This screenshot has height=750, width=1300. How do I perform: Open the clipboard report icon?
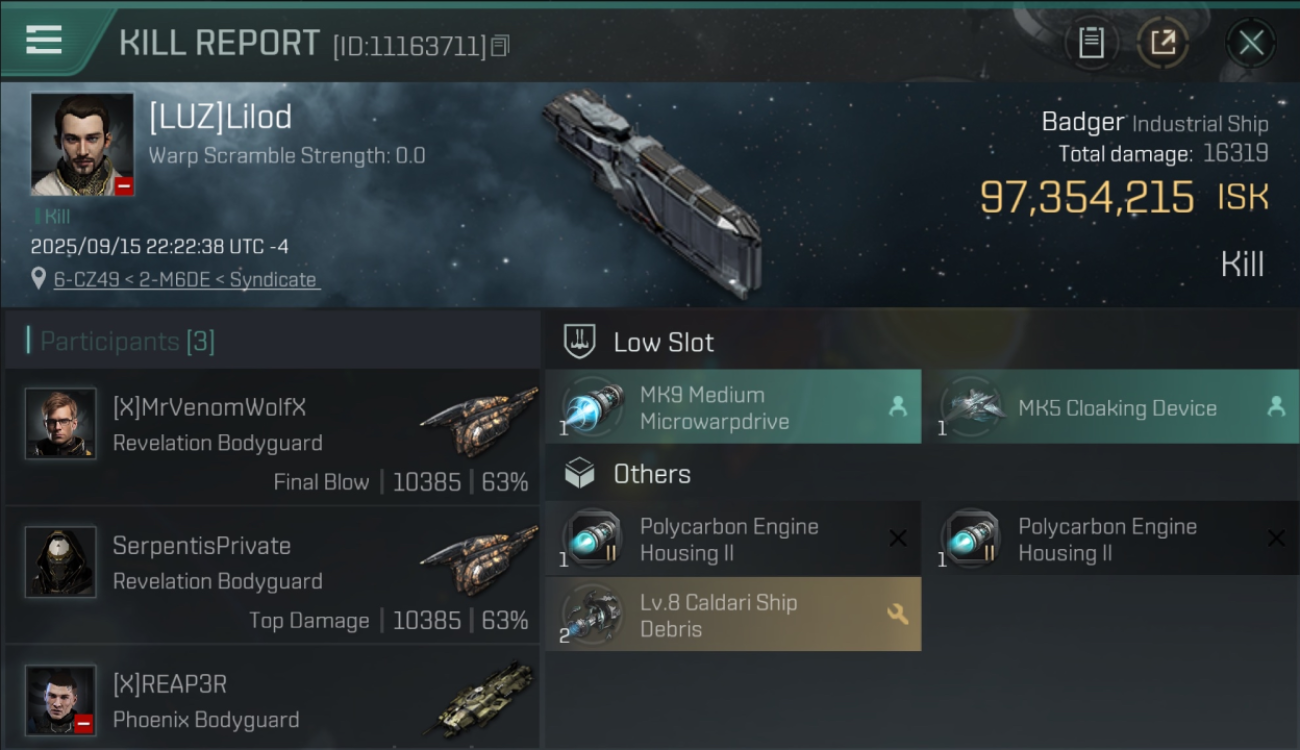coord(1091,43)
